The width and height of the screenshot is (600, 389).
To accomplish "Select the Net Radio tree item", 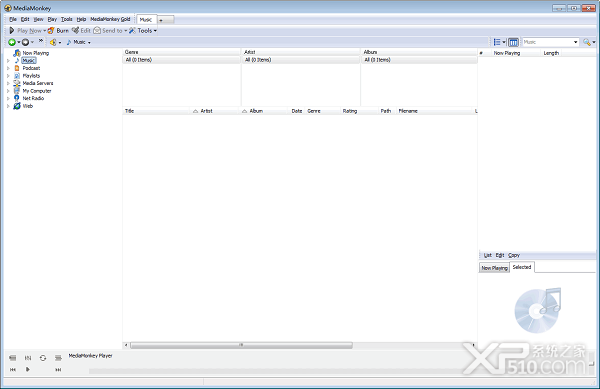I will click(33, 98).
